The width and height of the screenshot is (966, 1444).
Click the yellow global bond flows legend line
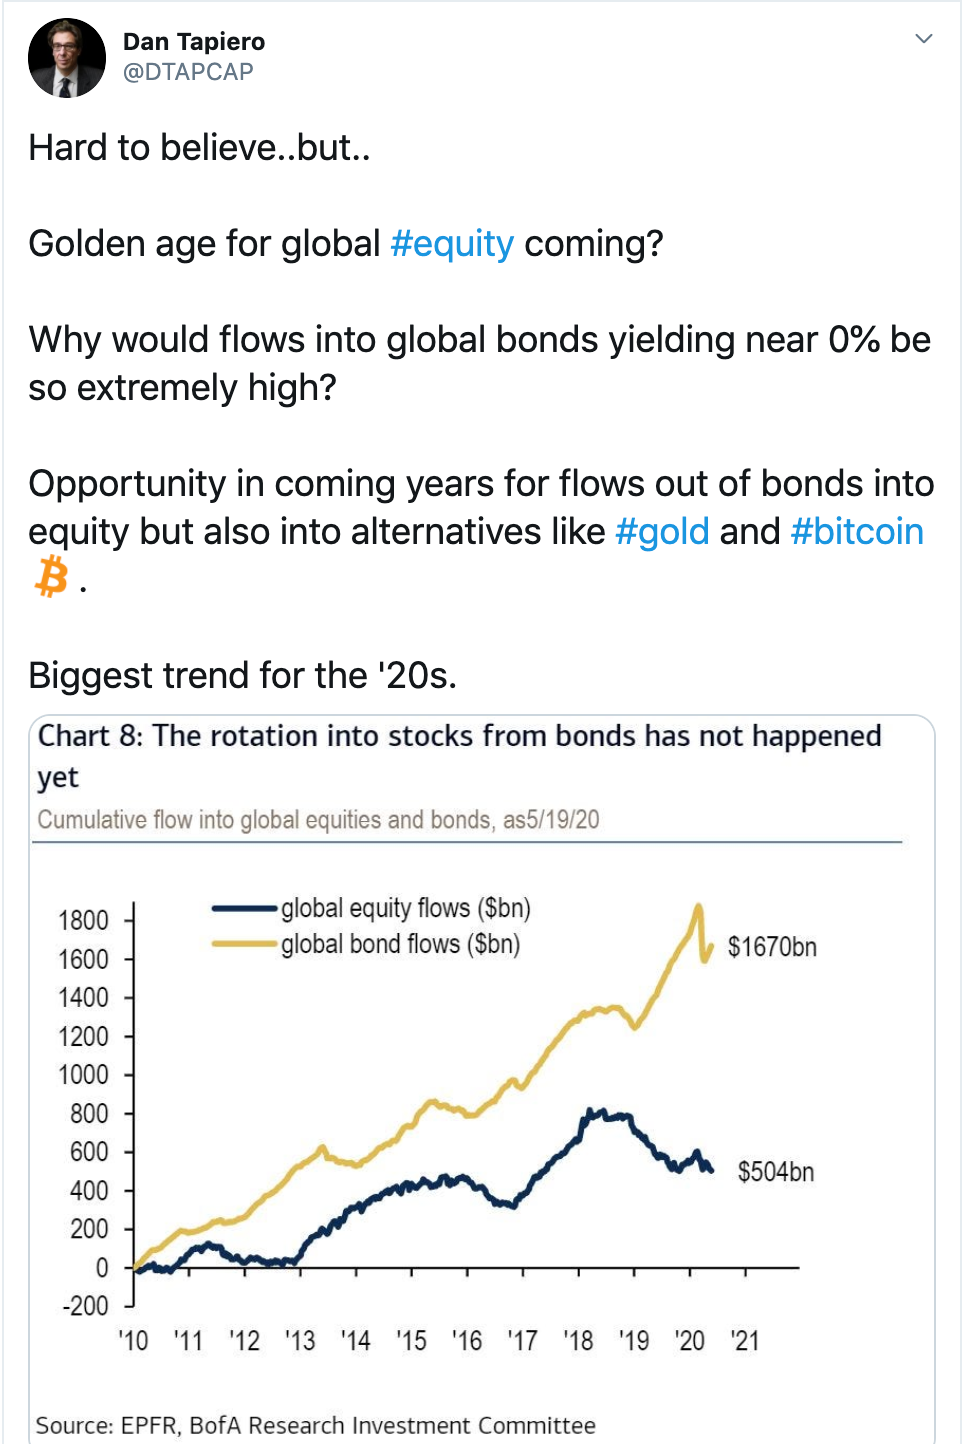click(244, 944)
